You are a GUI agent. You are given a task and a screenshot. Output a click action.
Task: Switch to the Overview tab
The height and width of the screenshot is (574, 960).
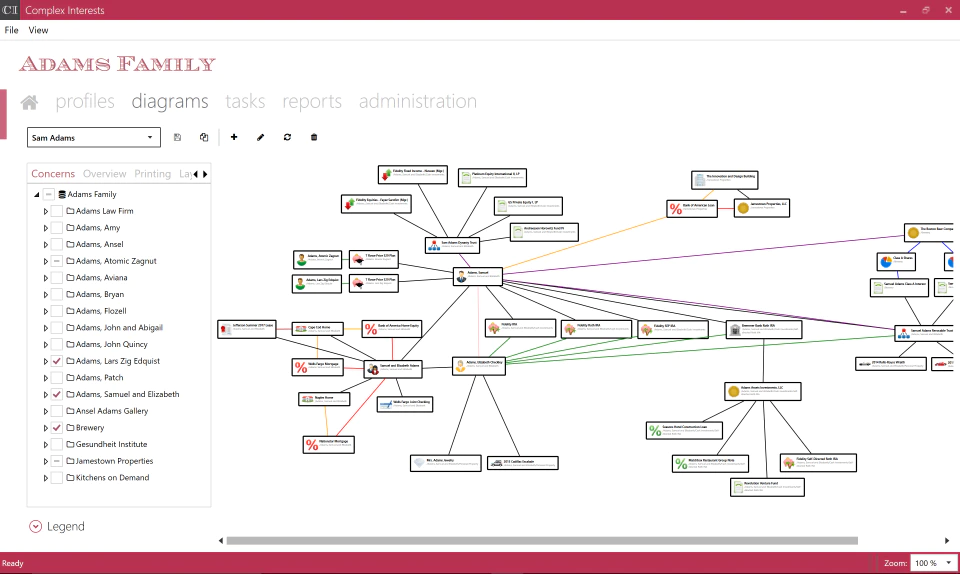coord(105,174)
